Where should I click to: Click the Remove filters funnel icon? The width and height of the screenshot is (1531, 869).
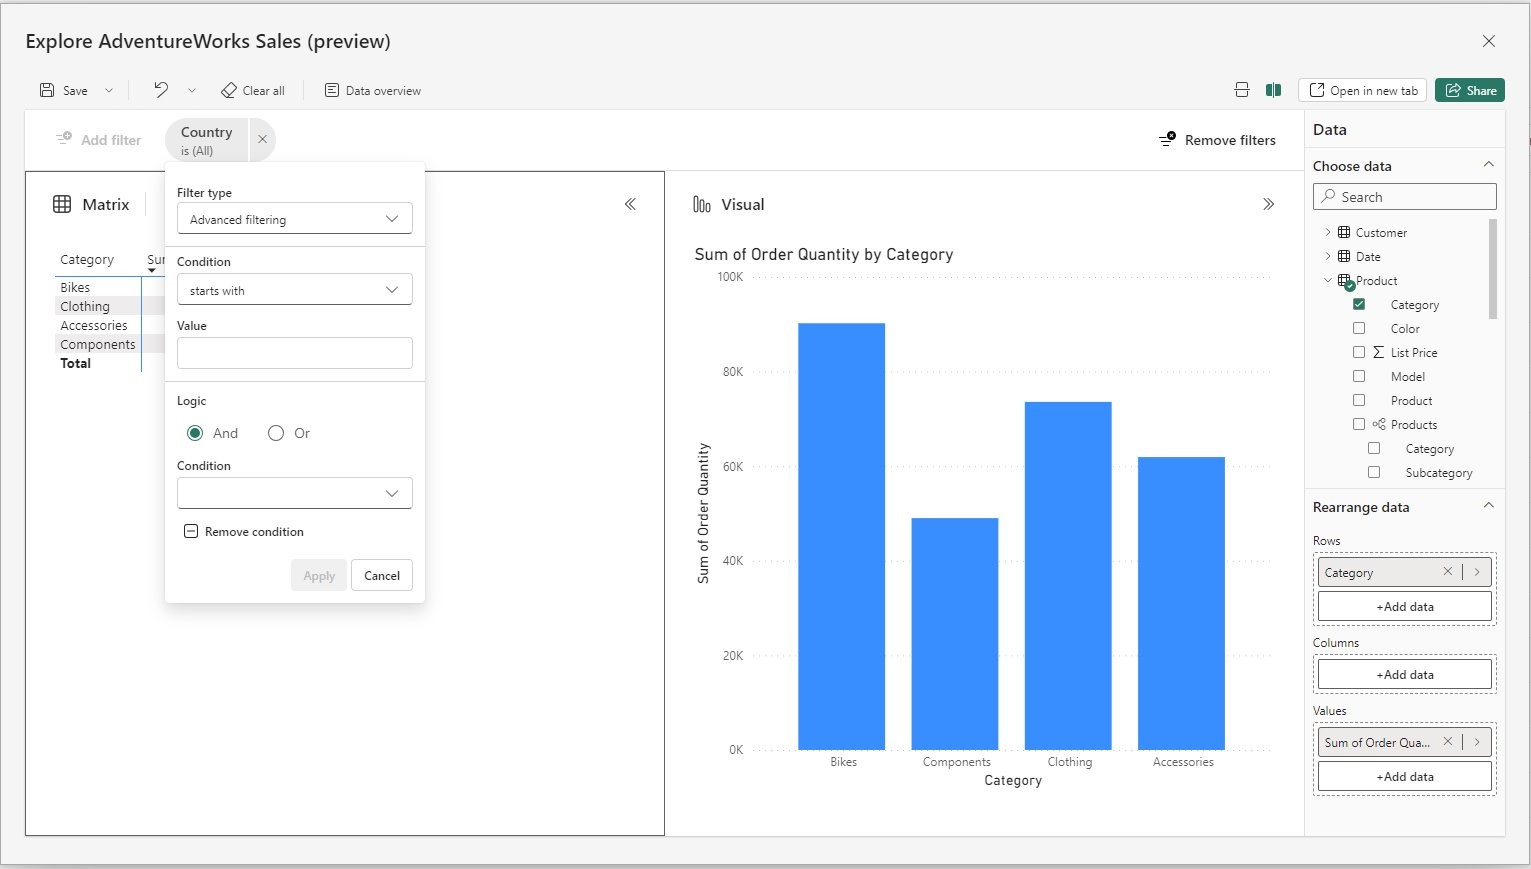(1167, 139)
